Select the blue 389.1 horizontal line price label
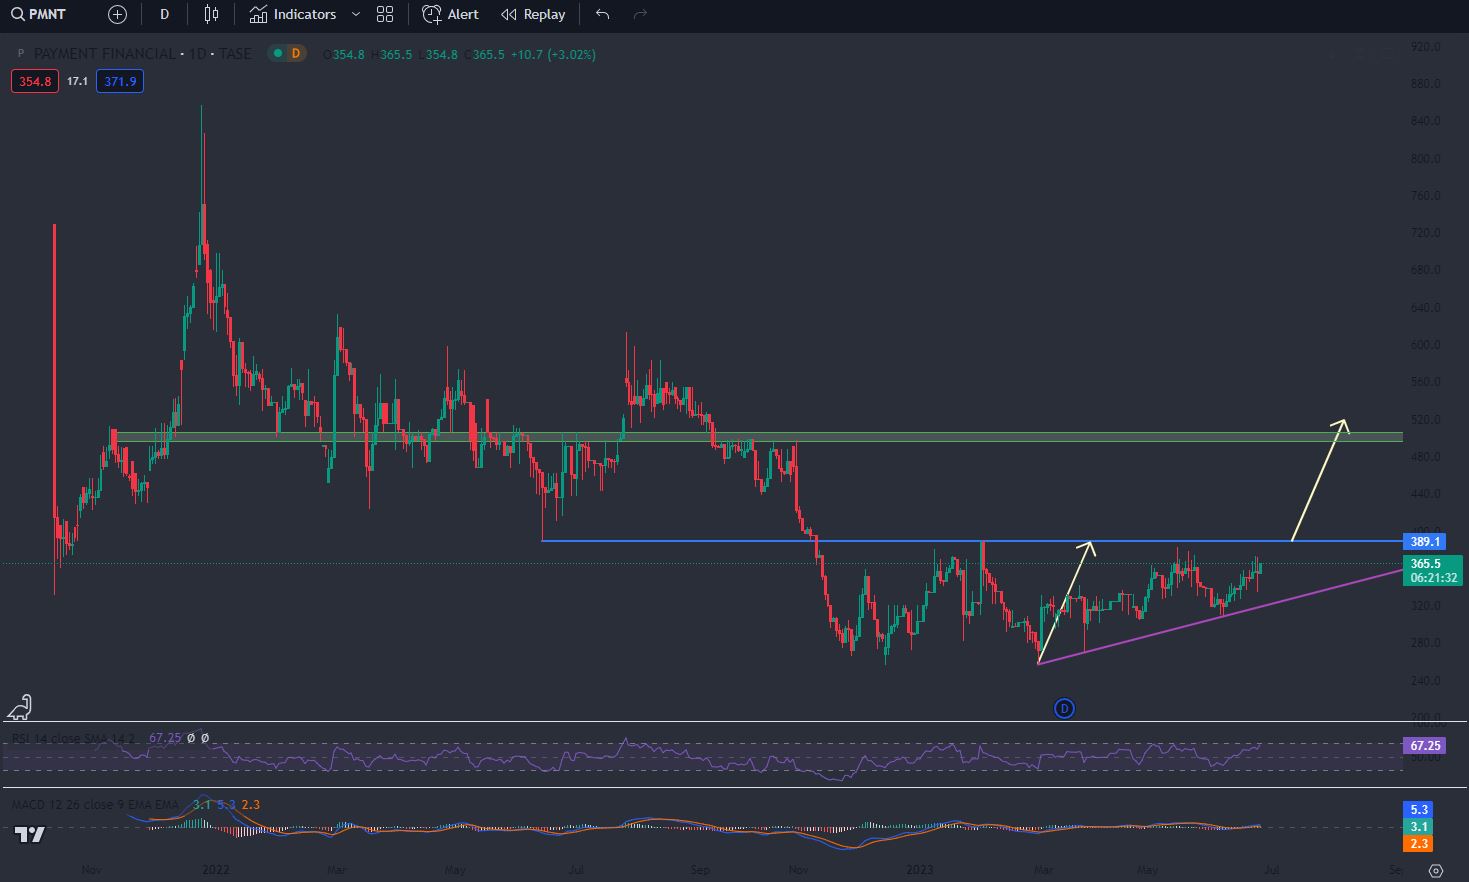The image size is (1469, 882). tap(1425, 541)
